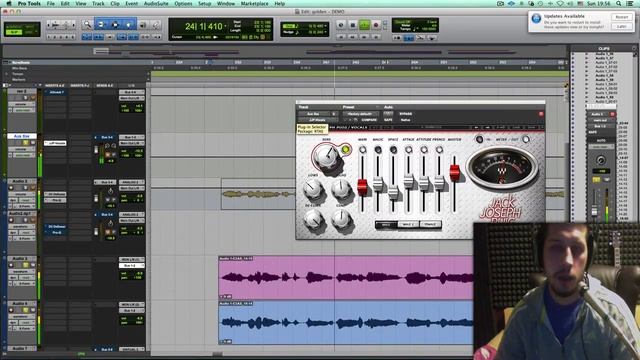Click Restart in Updates Available notification
640x360 pixels.
click(622, 17)
